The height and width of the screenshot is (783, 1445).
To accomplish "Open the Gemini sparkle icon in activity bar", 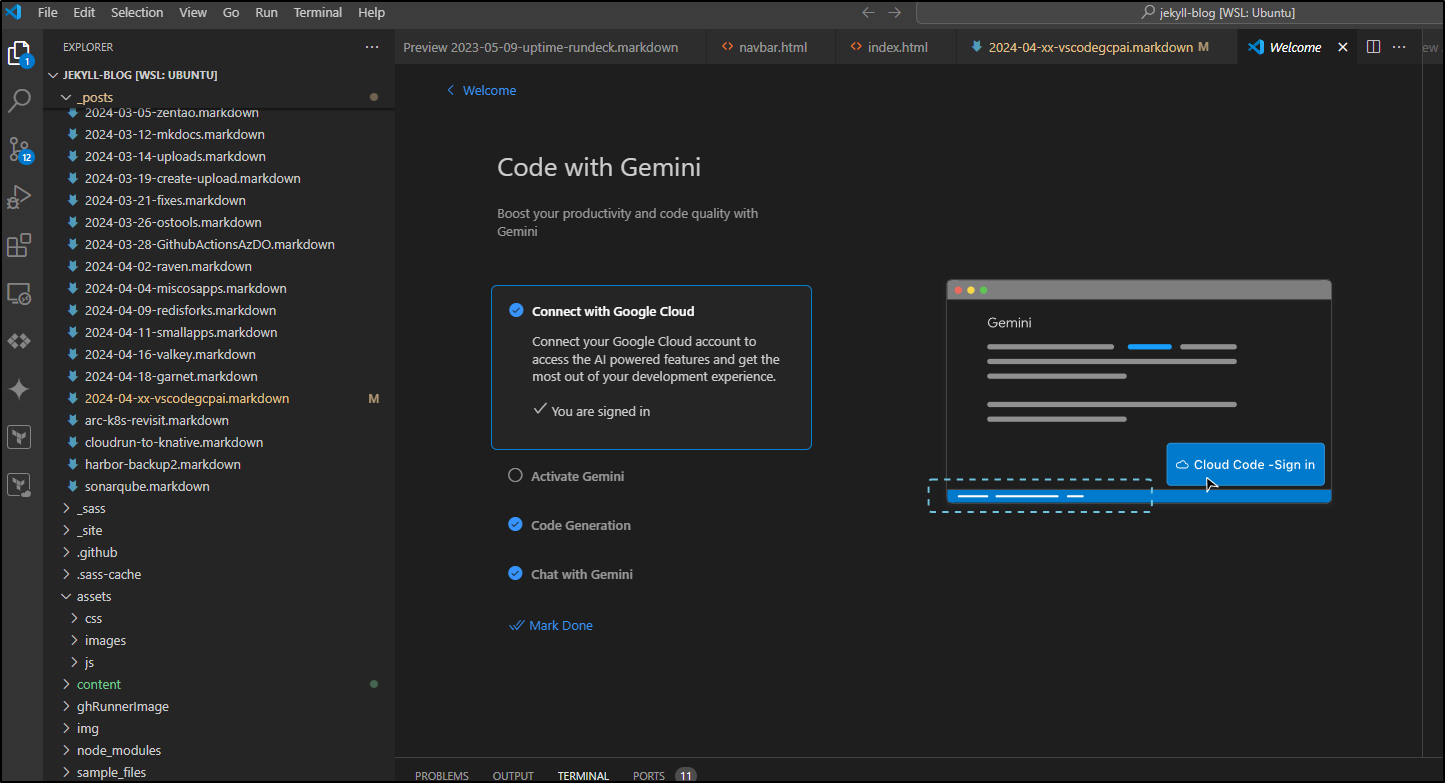I will pyautogui.click(x=20, y=389).
